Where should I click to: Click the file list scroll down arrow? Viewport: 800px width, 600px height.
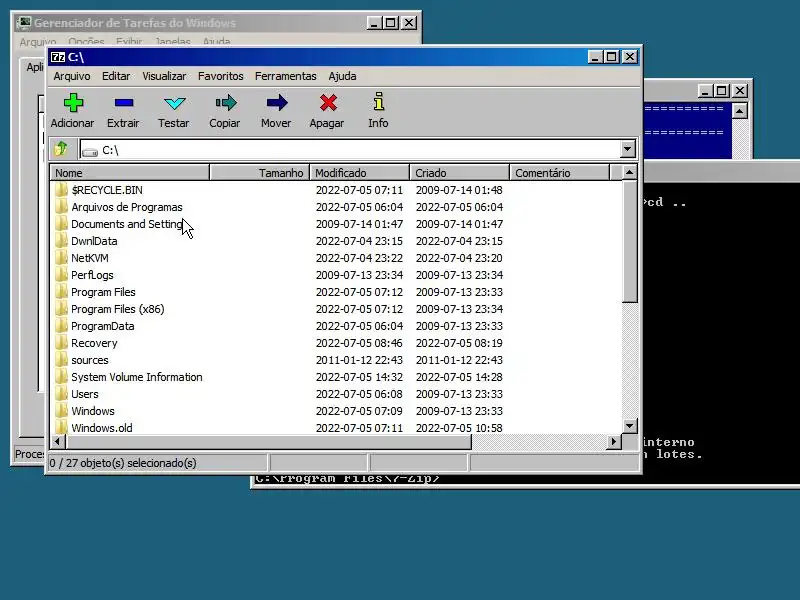630,426
